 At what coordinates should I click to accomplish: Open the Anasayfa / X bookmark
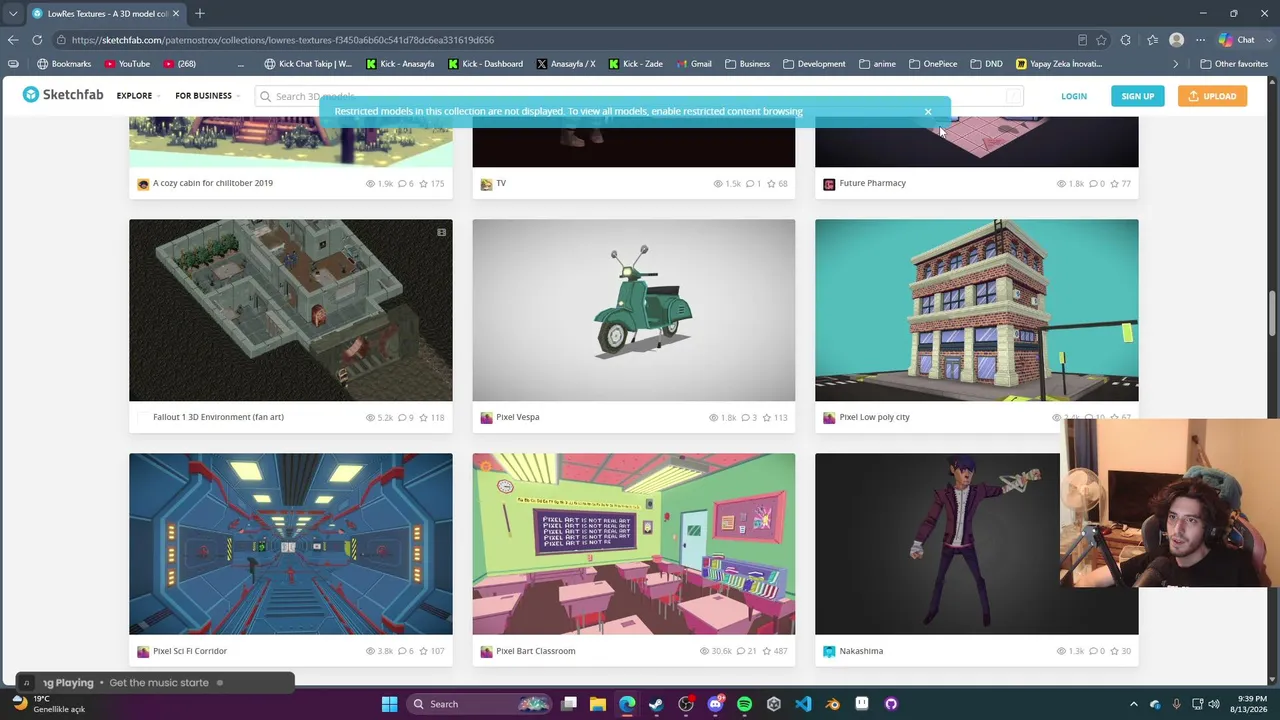pos(566,64)
